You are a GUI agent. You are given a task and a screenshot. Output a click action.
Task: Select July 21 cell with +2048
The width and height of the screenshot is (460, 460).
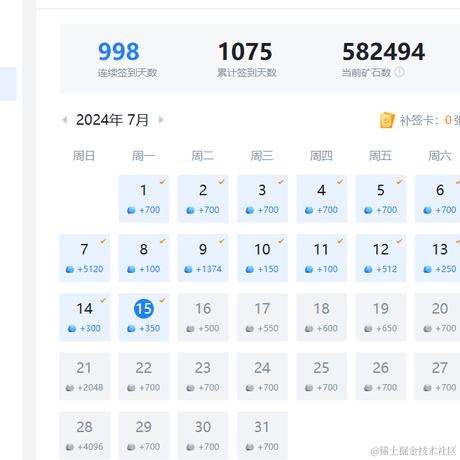point(85,376)
